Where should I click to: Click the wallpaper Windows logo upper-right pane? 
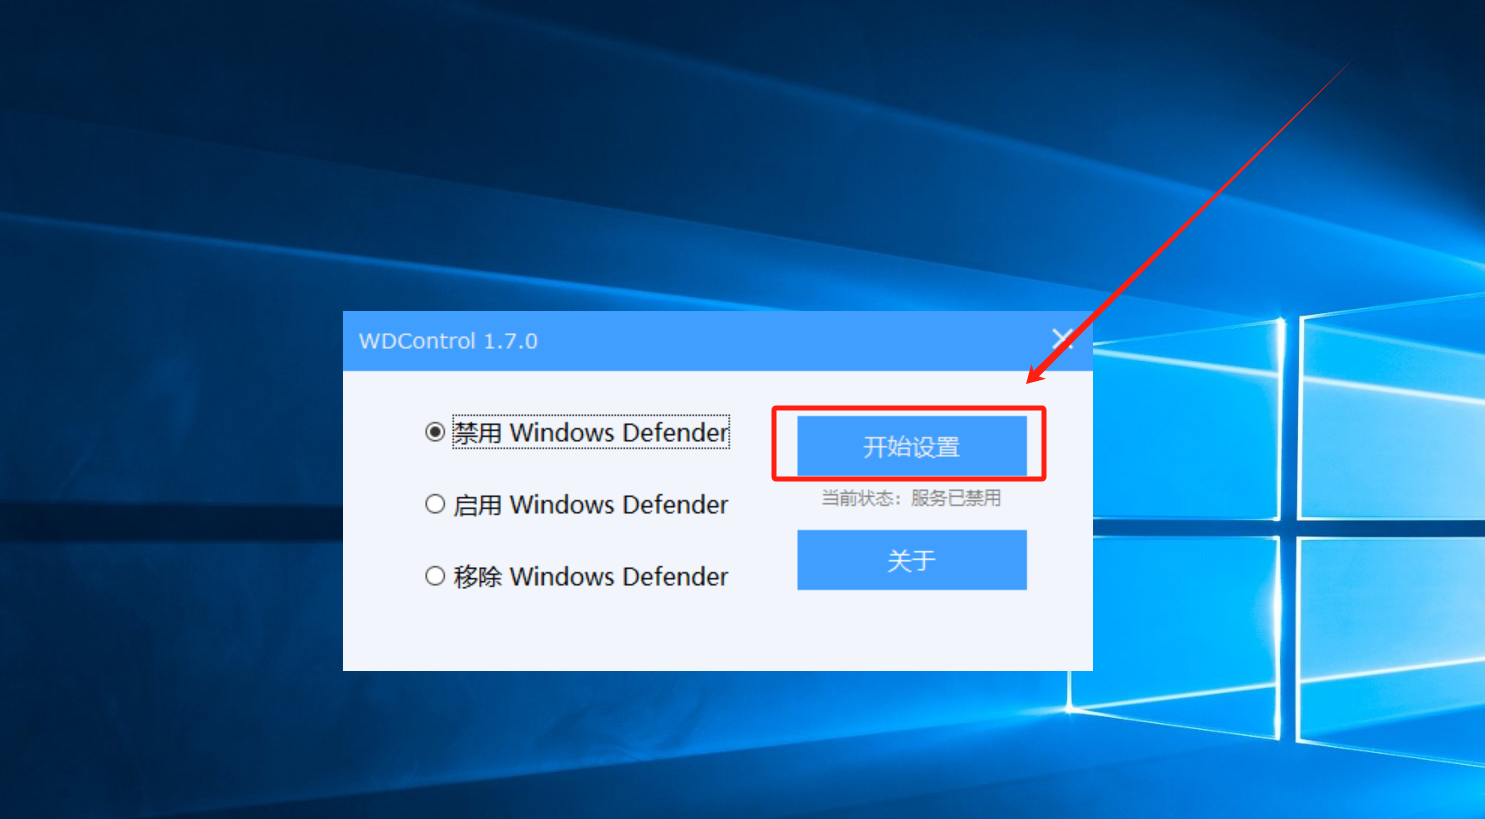tap(1392, 410)
